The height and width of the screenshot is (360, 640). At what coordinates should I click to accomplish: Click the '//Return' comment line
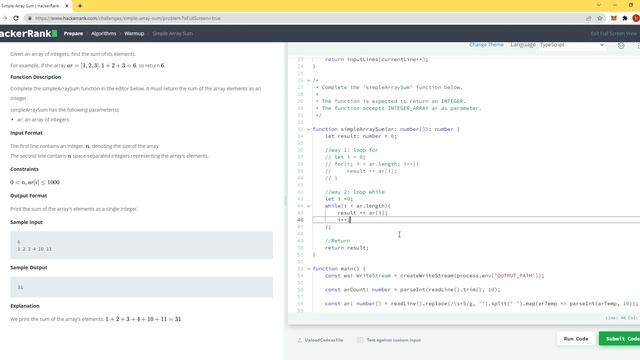pyautogui.click(x=338, y=241)
